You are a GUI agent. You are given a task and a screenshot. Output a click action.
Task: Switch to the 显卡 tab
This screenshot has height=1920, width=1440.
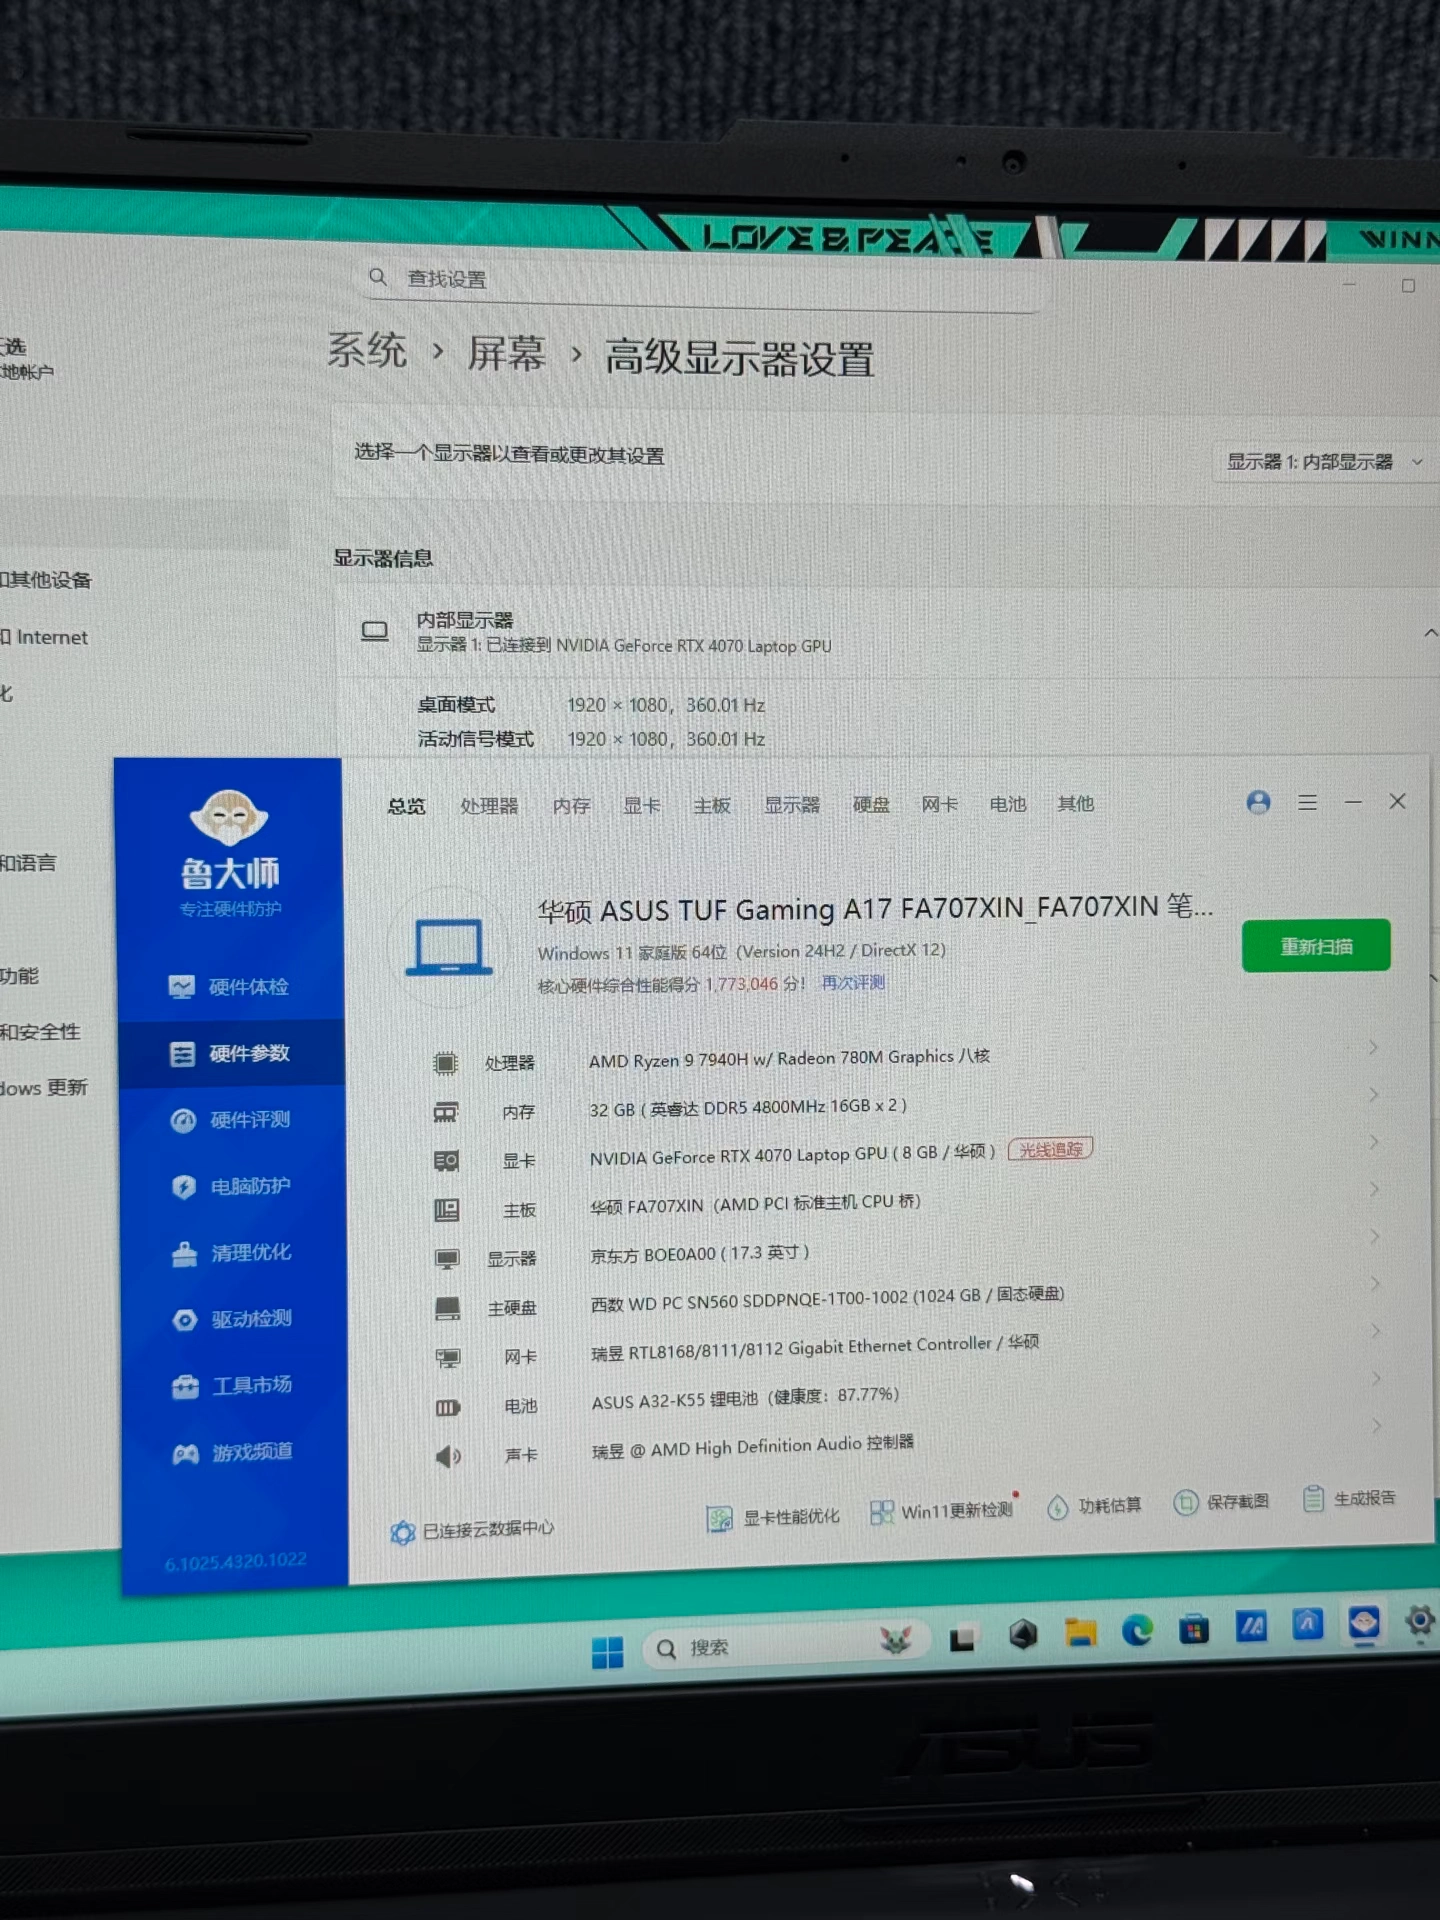[641, 806]
